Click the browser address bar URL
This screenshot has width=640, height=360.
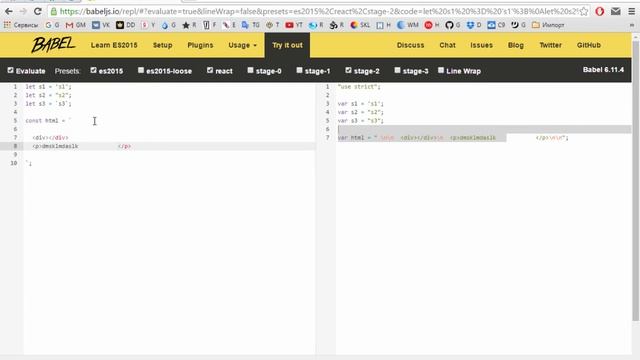pyautogui.click(x=318, y=11)
